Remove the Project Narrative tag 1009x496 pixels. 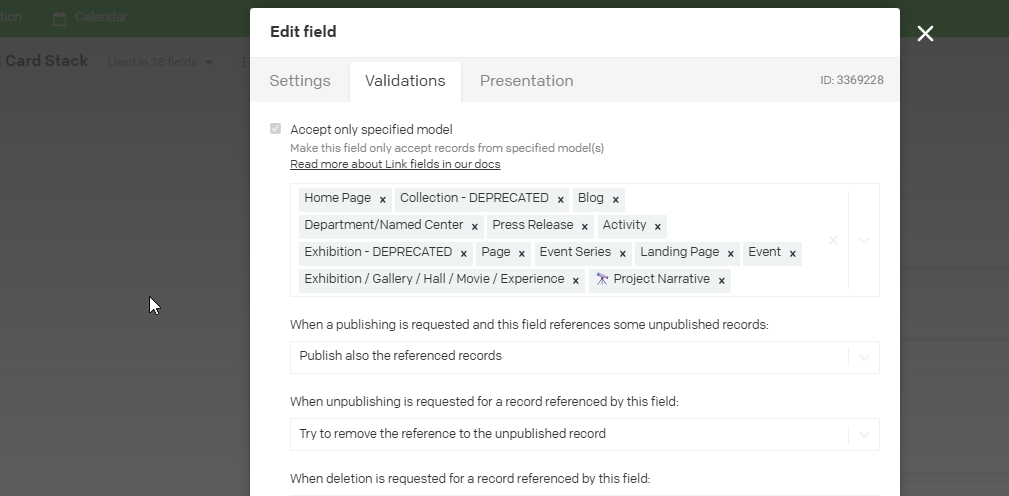pos(722,281)
